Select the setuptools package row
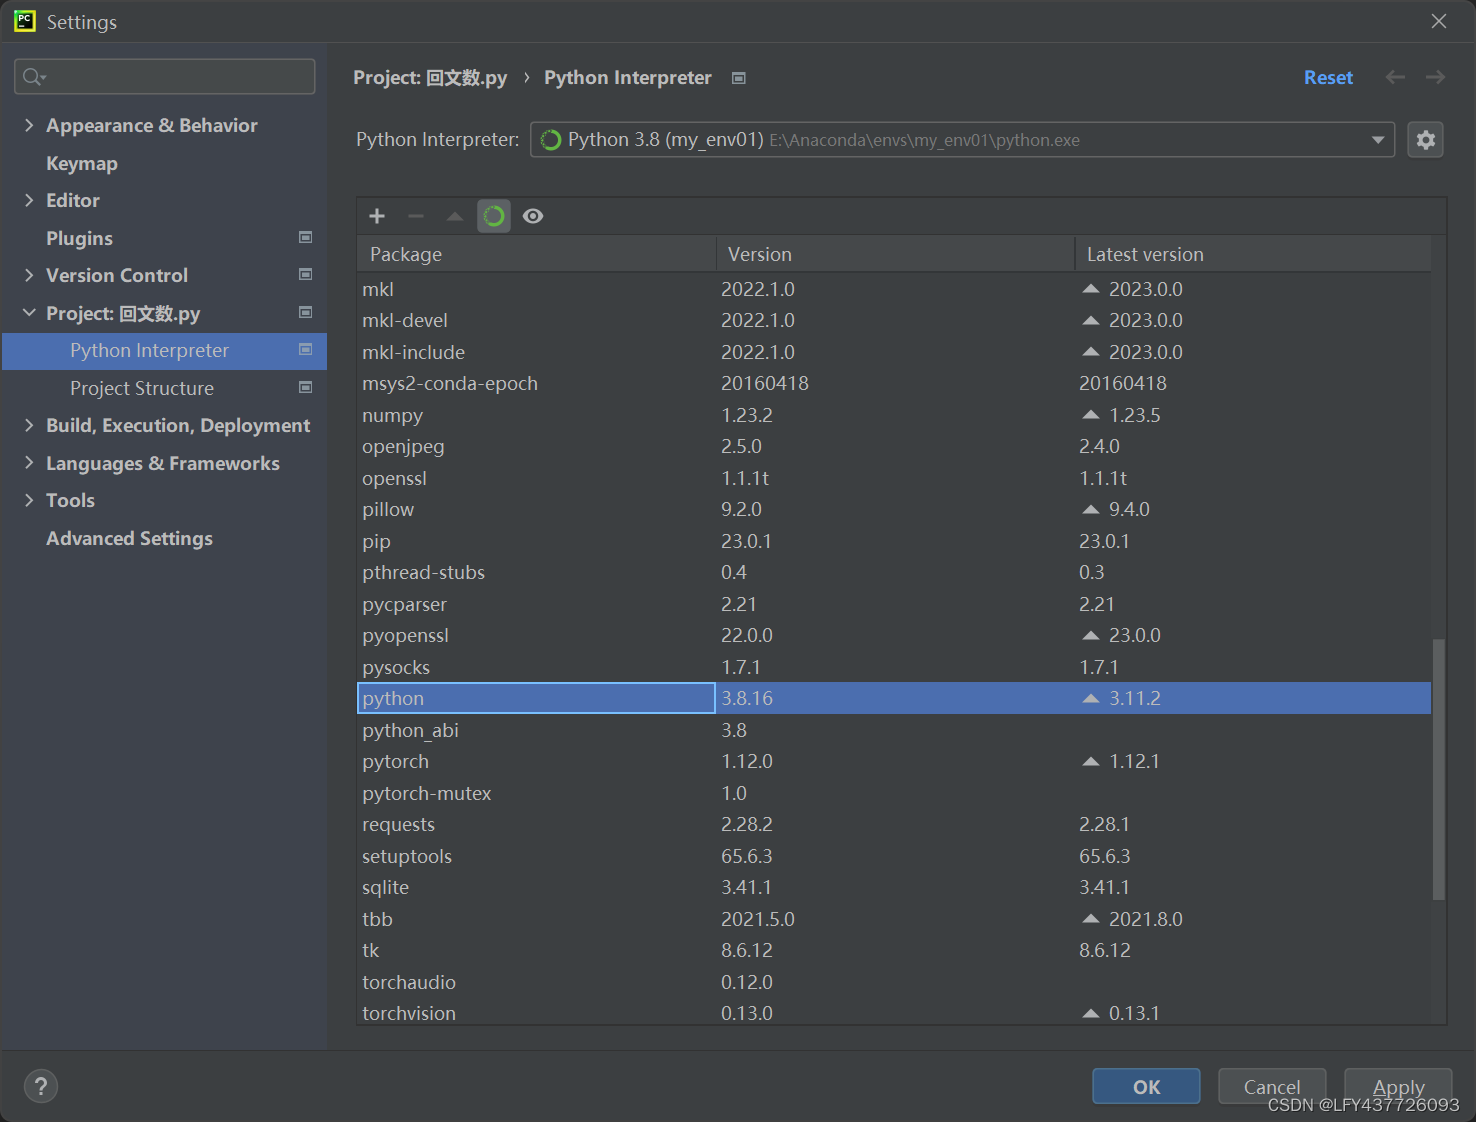 (x=894, y=856)
